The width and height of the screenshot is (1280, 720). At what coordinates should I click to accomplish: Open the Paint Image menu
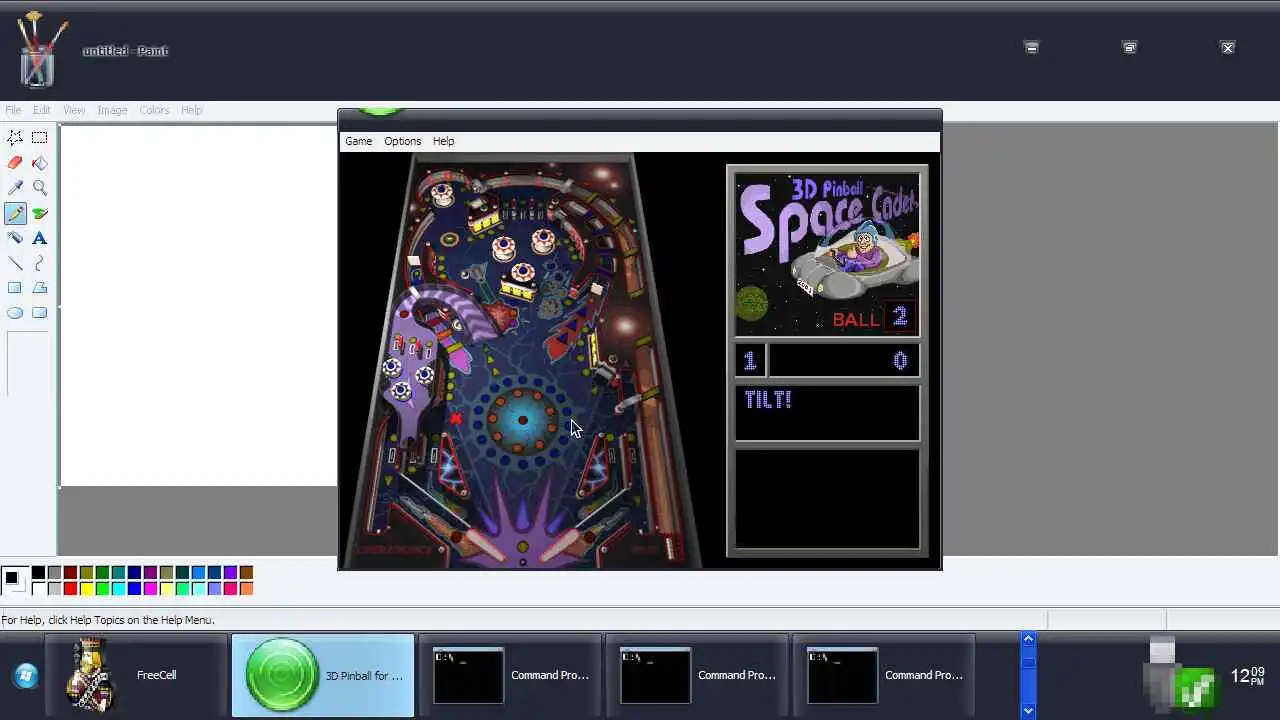tap(112, 110)
